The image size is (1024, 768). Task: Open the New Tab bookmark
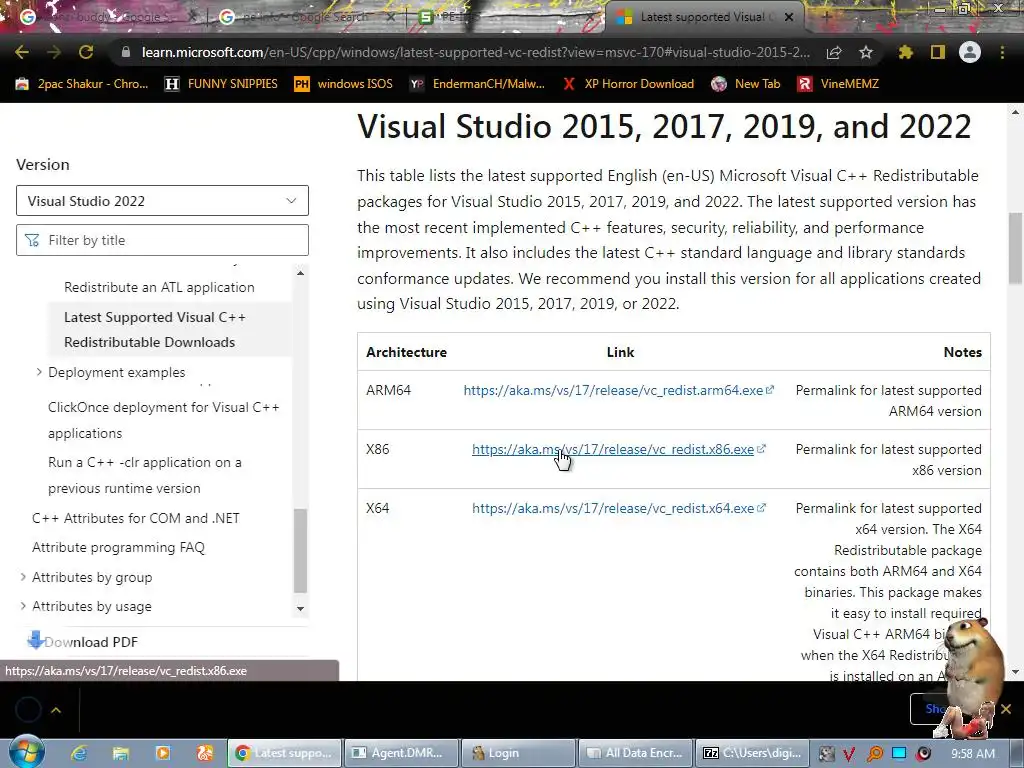746,84
